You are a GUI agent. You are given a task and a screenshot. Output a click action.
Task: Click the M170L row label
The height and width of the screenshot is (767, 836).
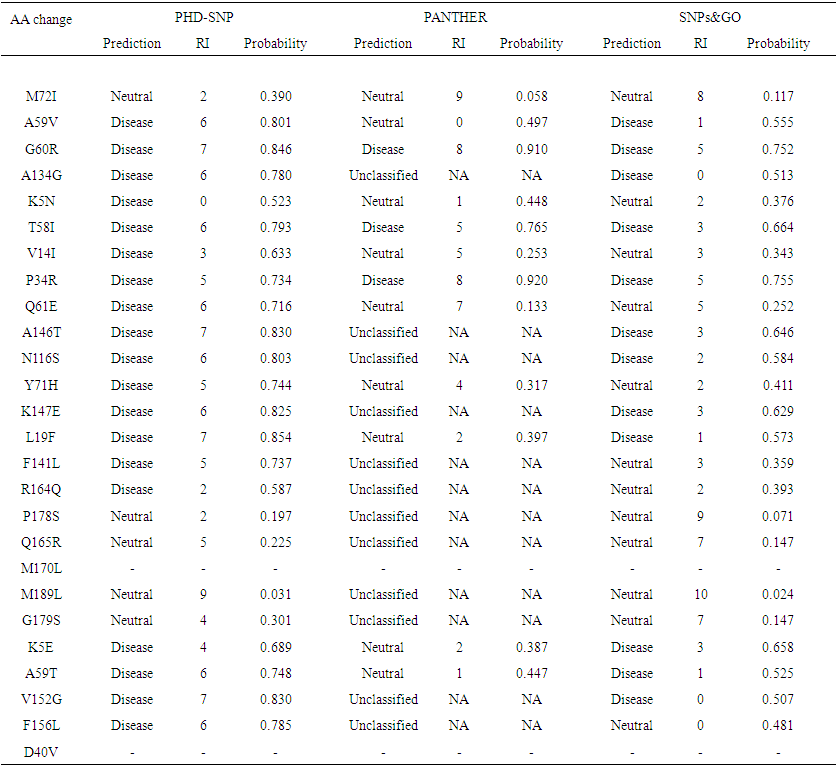41,568
